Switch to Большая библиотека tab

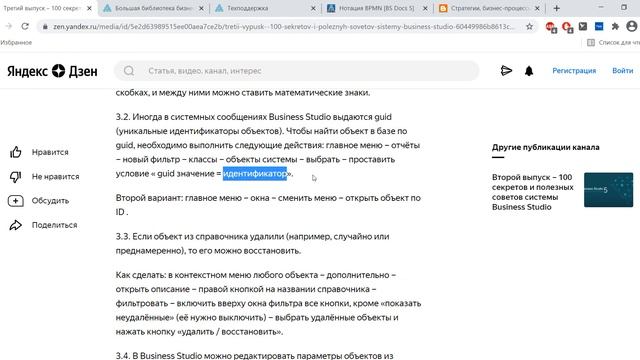click(153, 8)
